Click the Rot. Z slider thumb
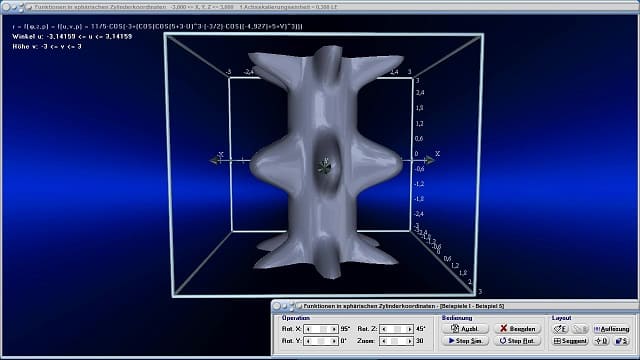 397,329
